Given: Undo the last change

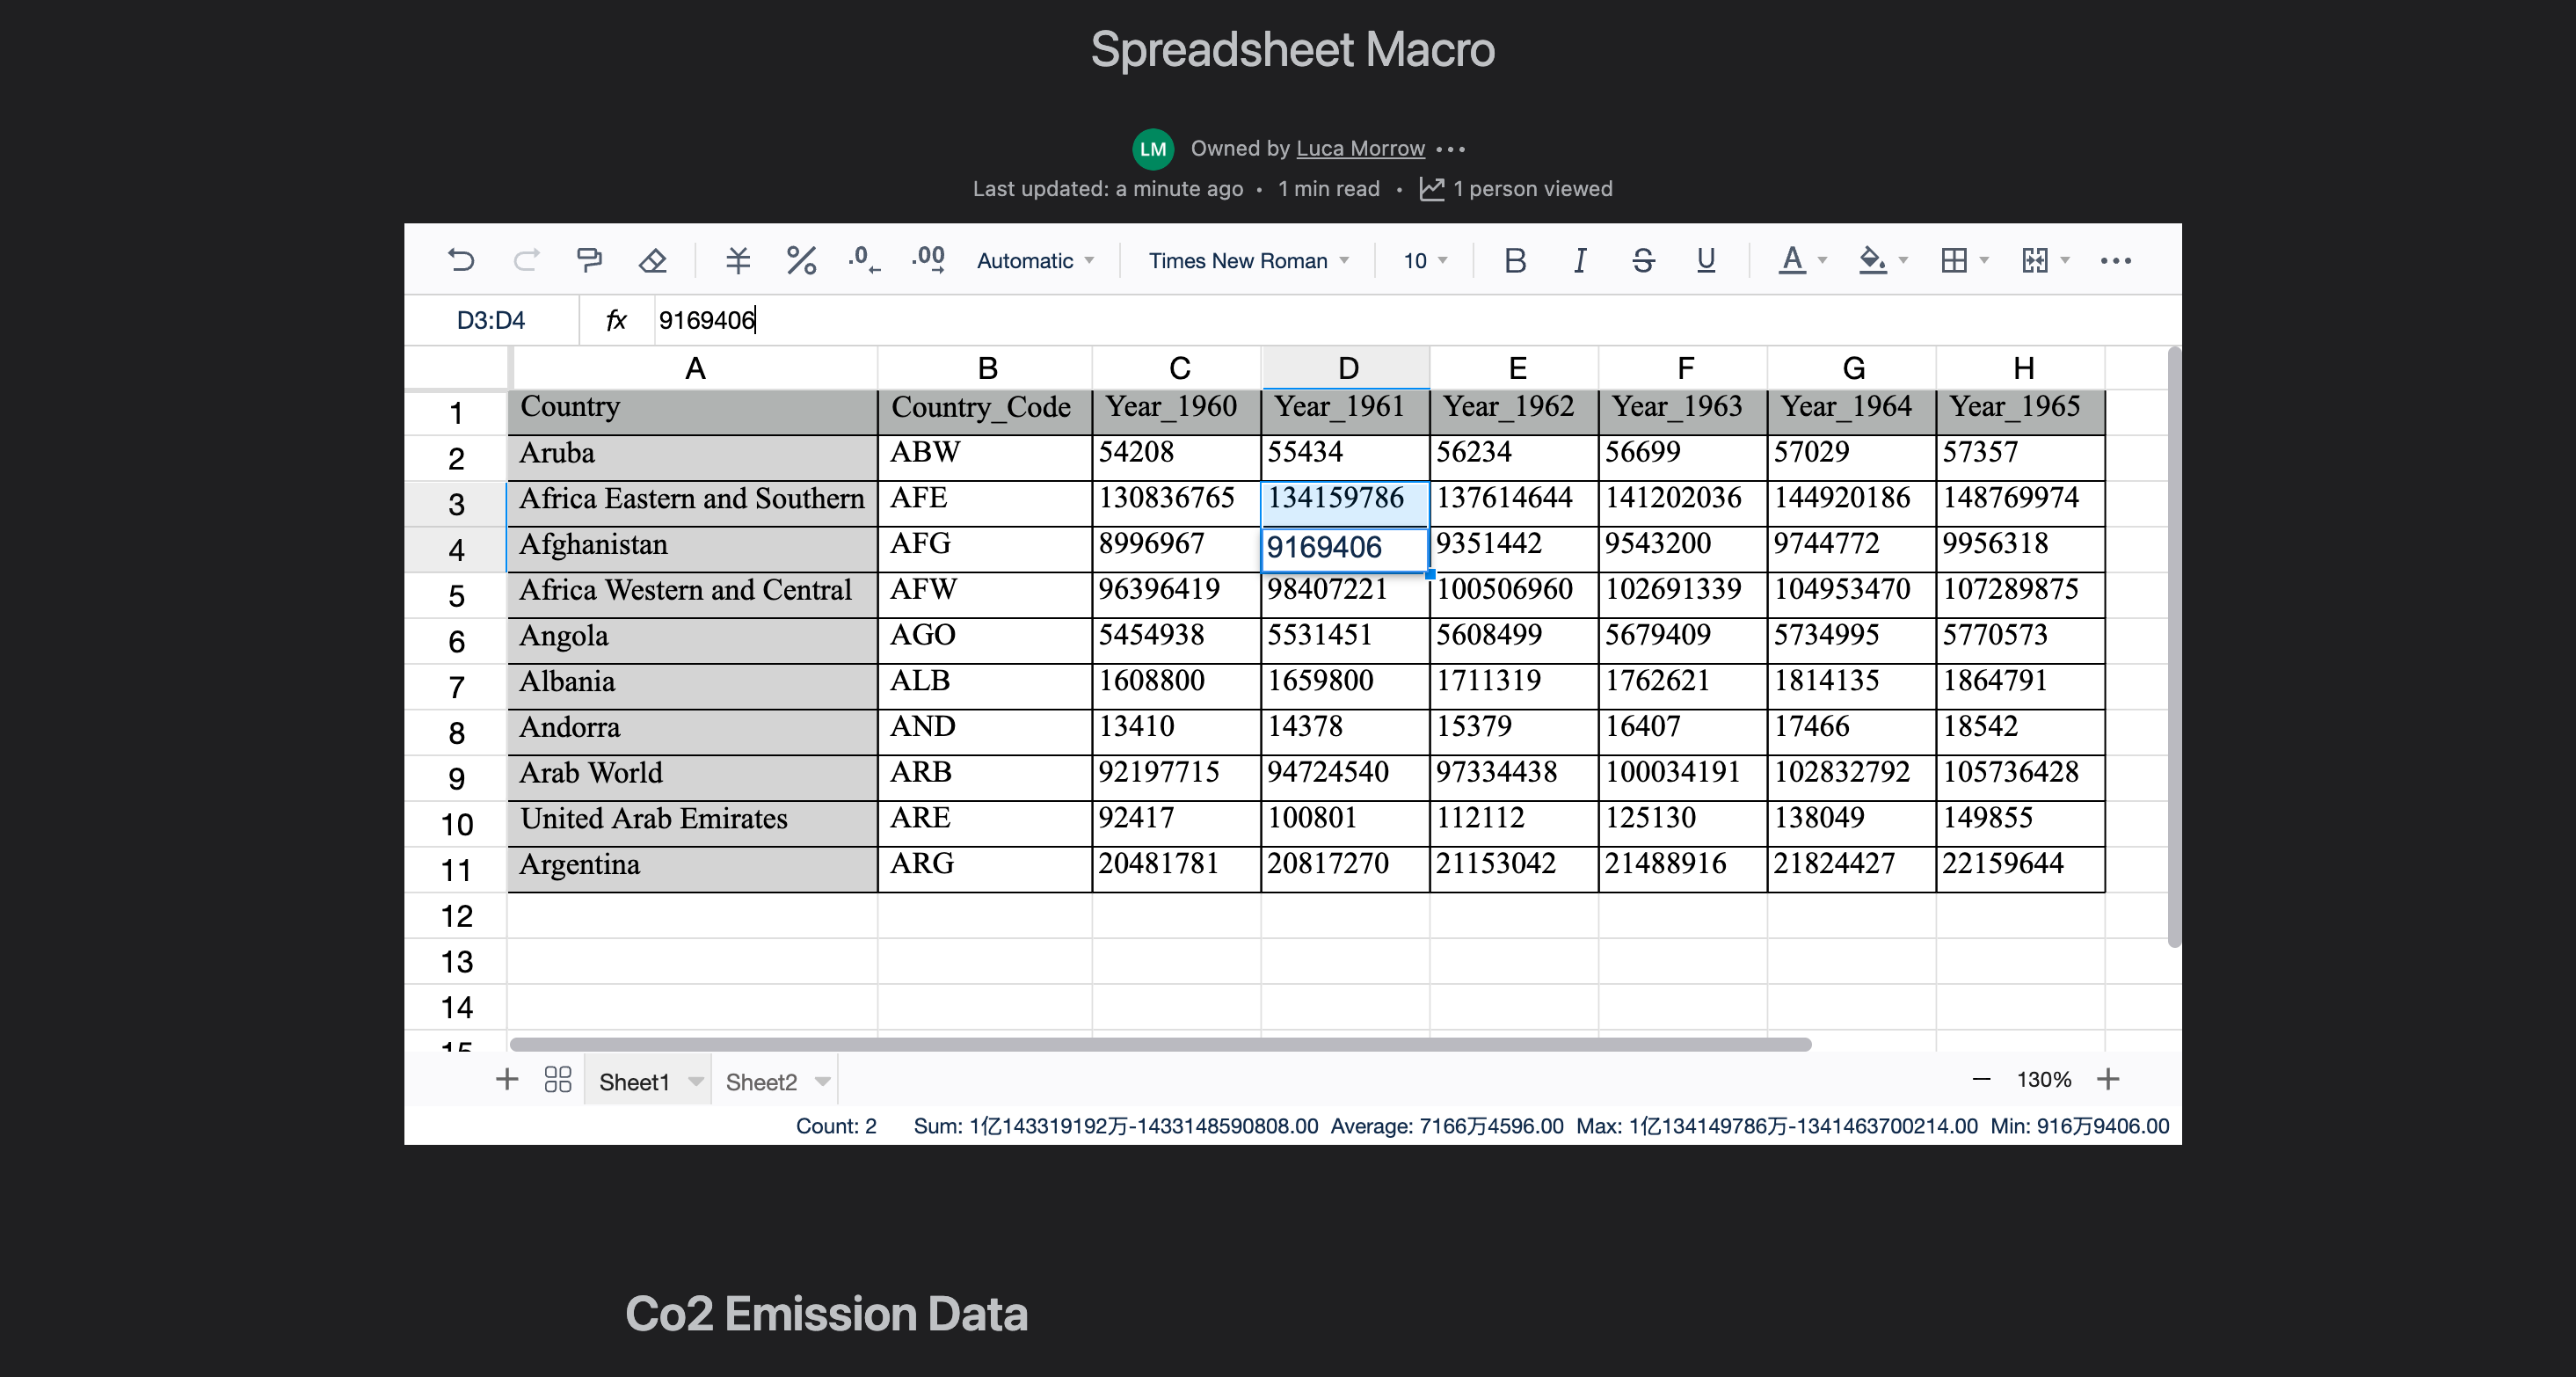Looking at the screenshot, I should point(460,260).
